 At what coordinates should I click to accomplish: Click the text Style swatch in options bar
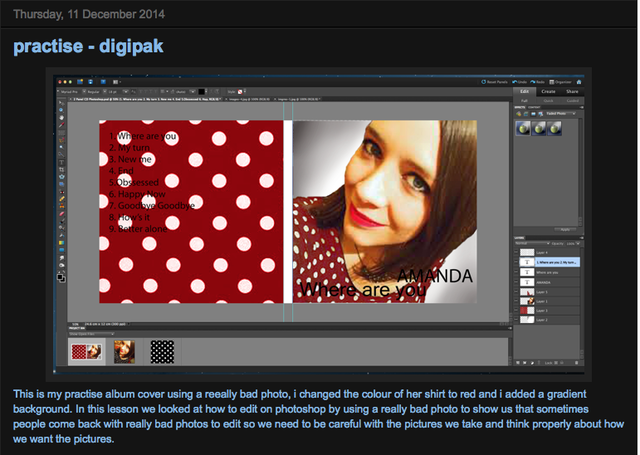(x=240, y=92)
